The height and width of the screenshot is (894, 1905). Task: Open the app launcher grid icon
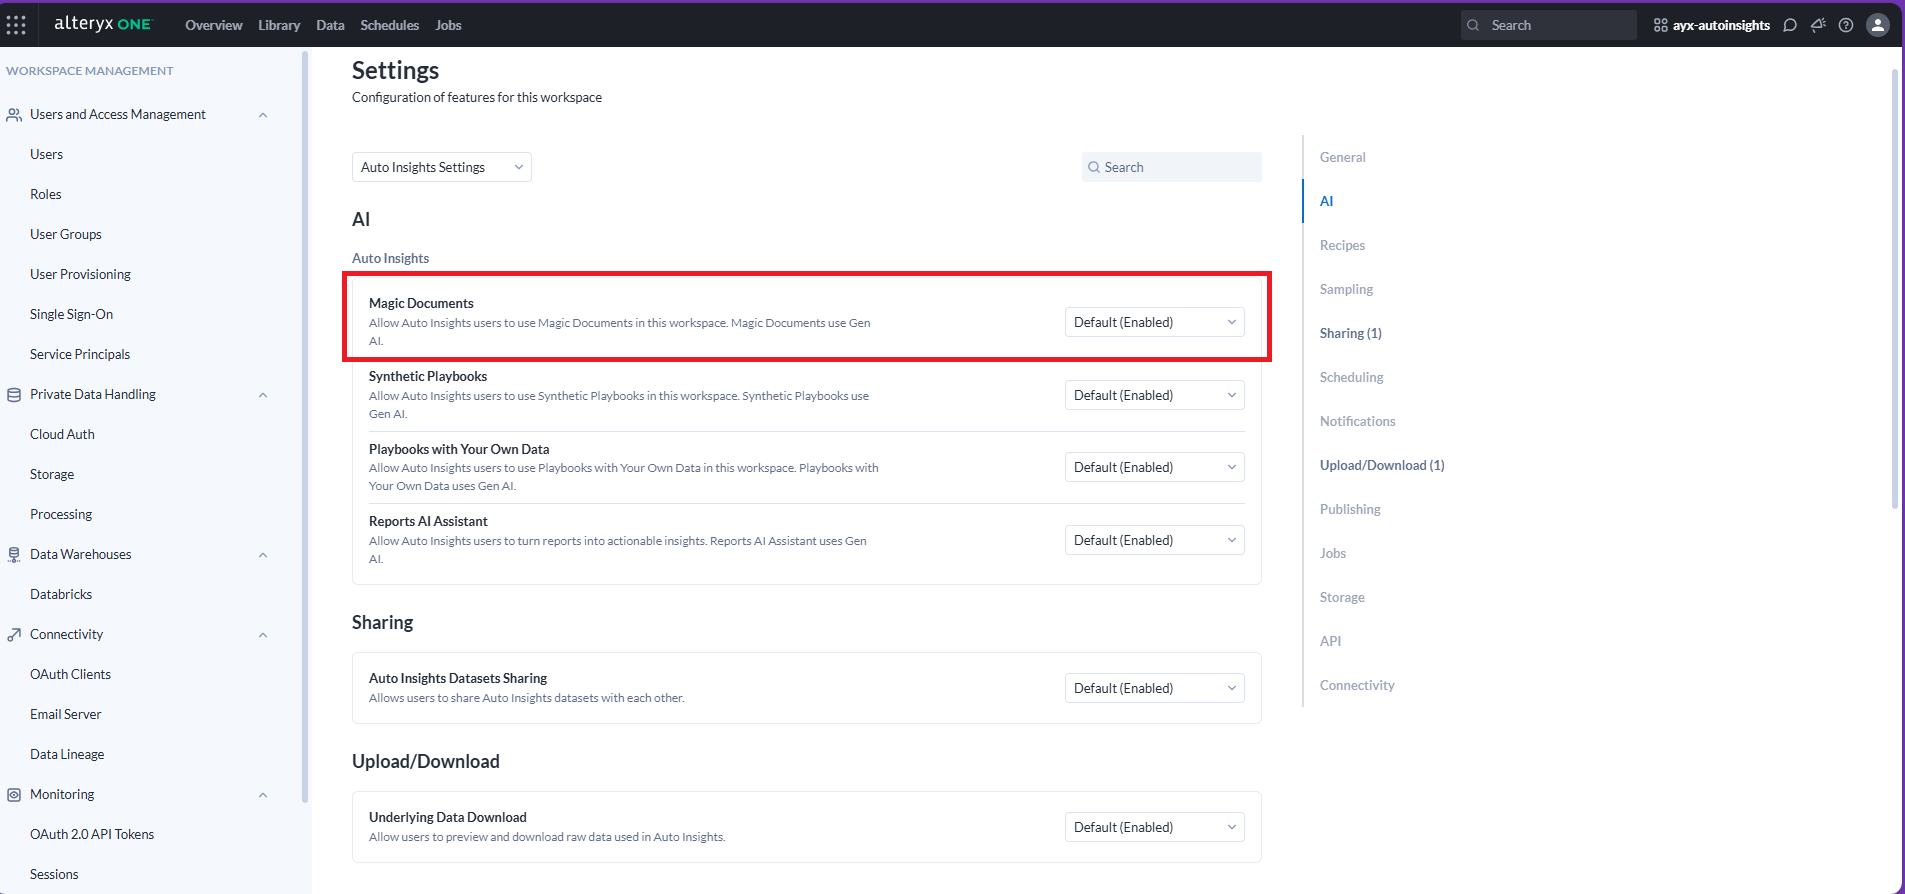point(16,25)
